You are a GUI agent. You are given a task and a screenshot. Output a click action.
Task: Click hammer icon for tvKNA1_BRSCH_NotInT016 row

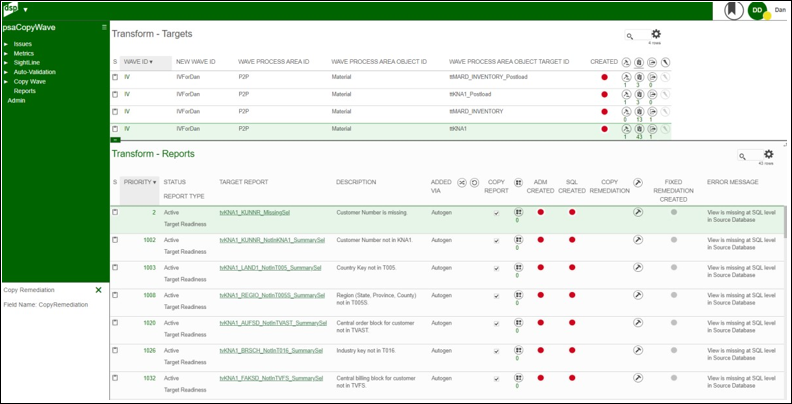638,350
